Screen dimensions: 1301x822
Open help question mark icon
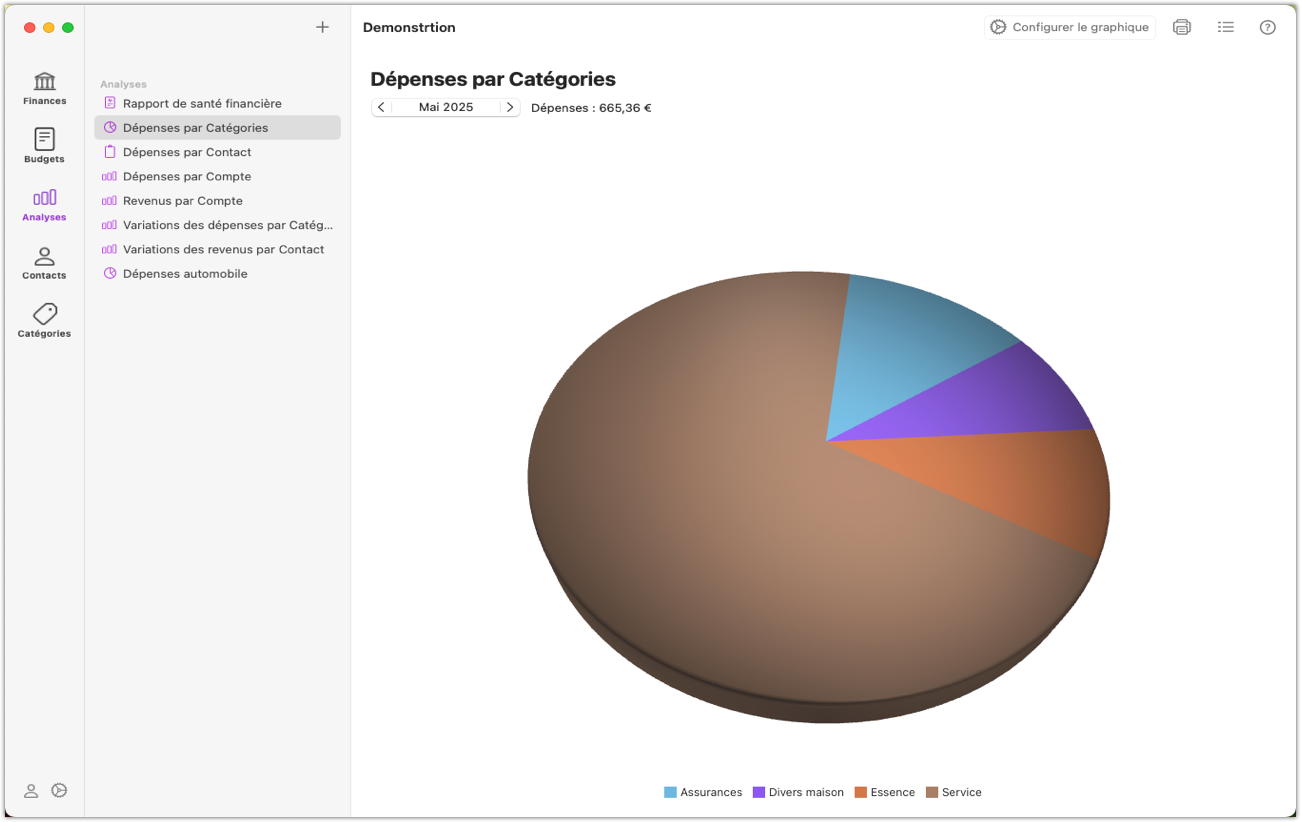point(1267,27)
